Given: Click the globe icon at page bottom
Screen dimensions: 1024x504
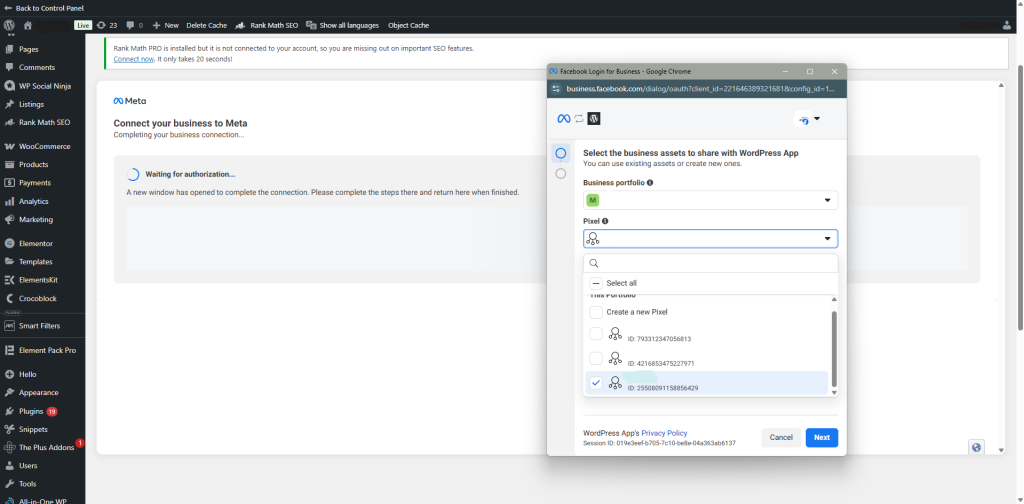Looking at the screenshot, I should click(x=977, y=447).
